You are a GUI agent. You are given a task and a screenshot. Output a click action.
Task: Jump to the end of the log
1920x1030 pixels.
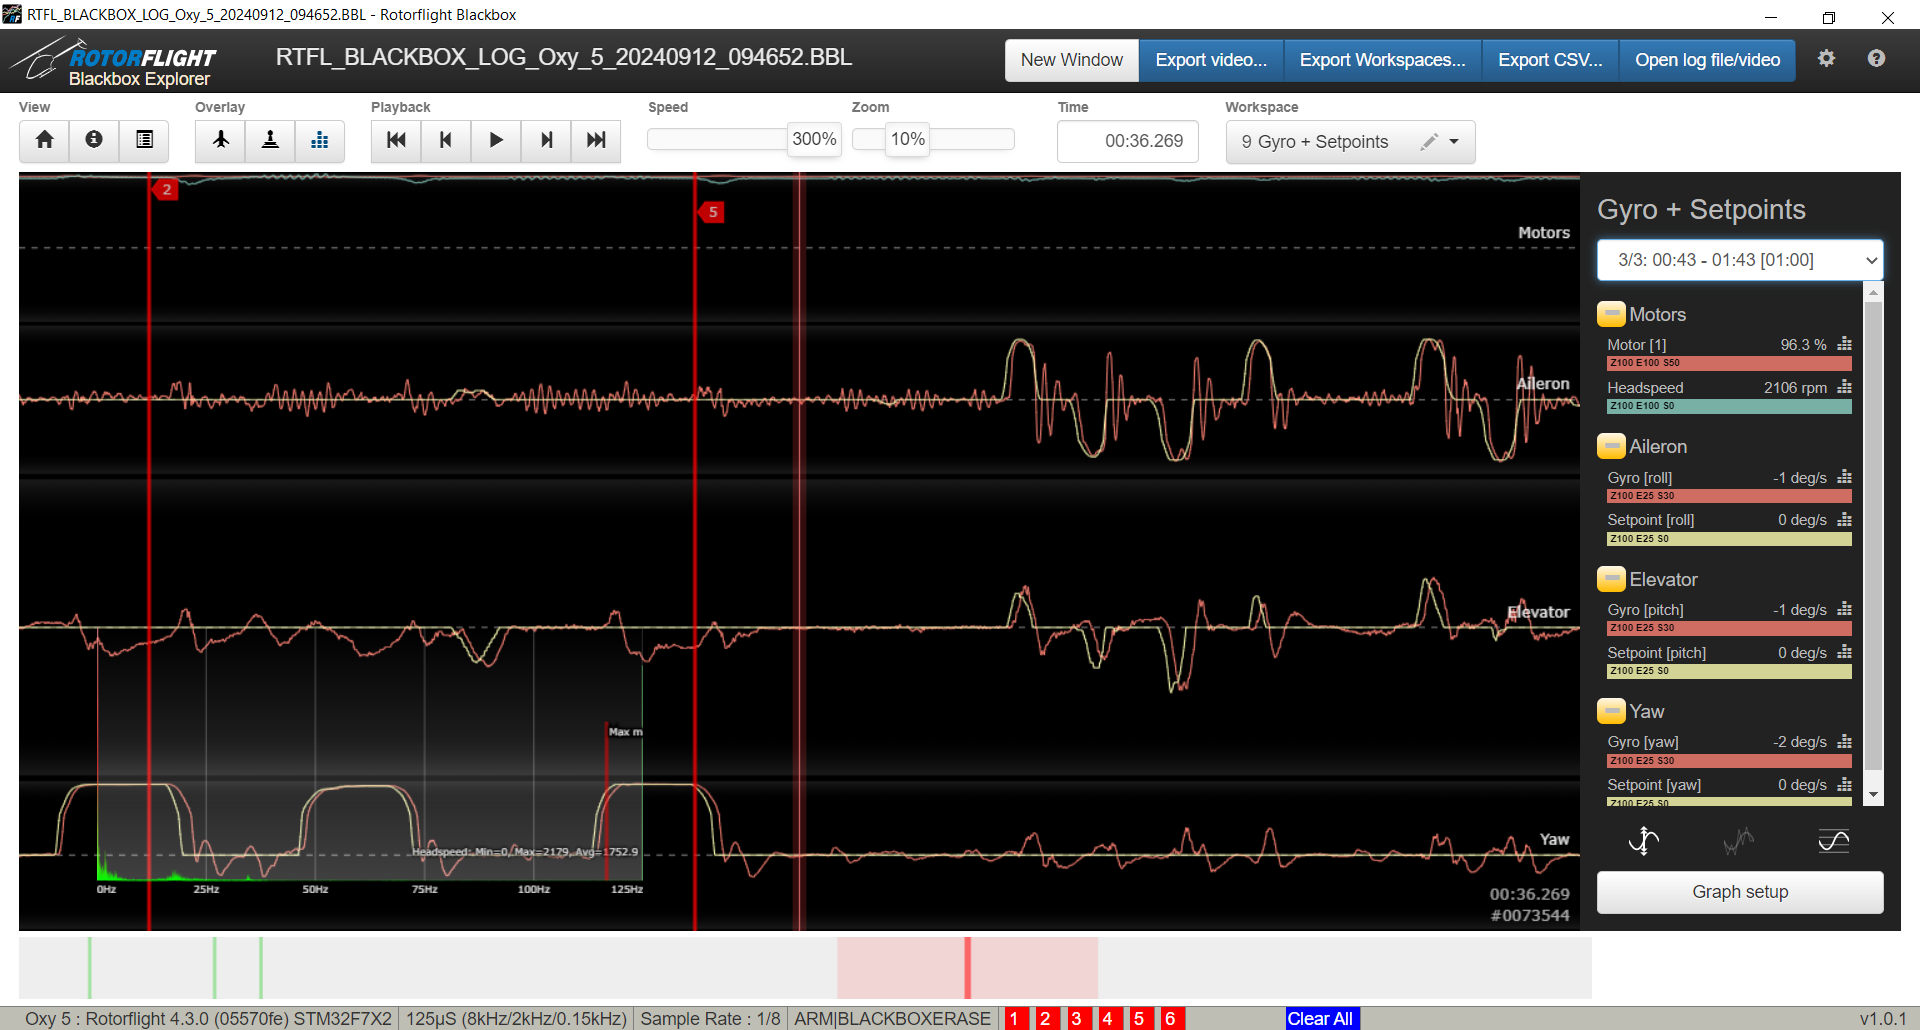point(596,140)
